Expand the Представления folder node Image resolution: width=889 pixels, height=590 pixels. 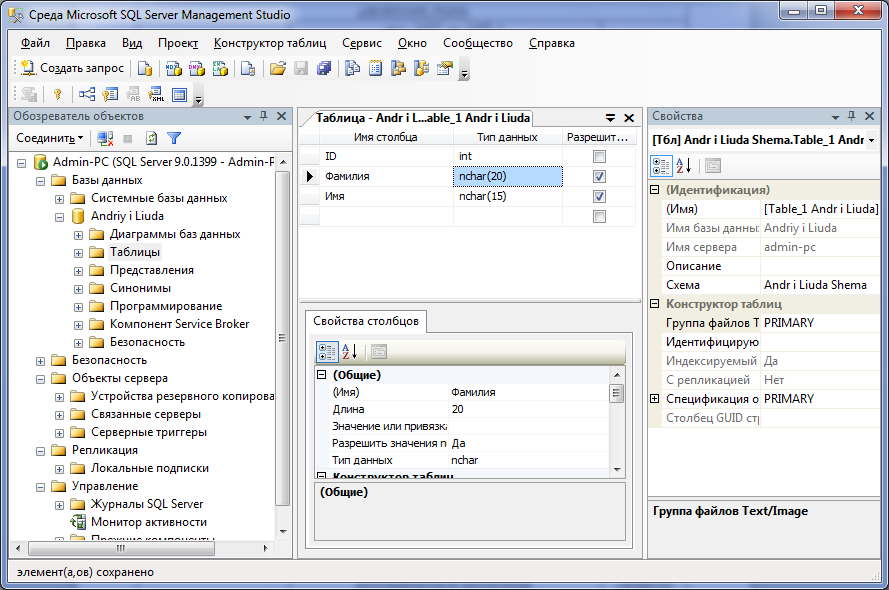(78, 271)
